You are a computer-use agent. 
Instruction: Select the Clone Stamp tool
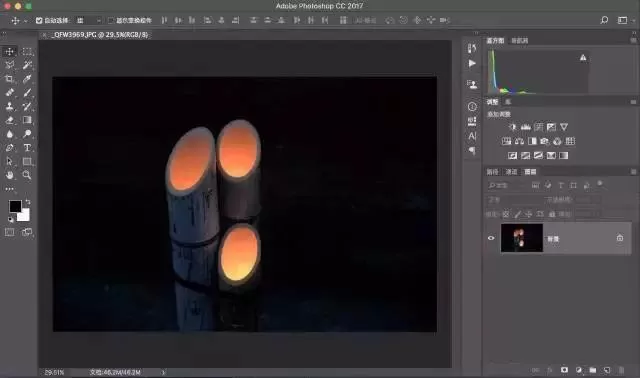(x=9, y=107)
